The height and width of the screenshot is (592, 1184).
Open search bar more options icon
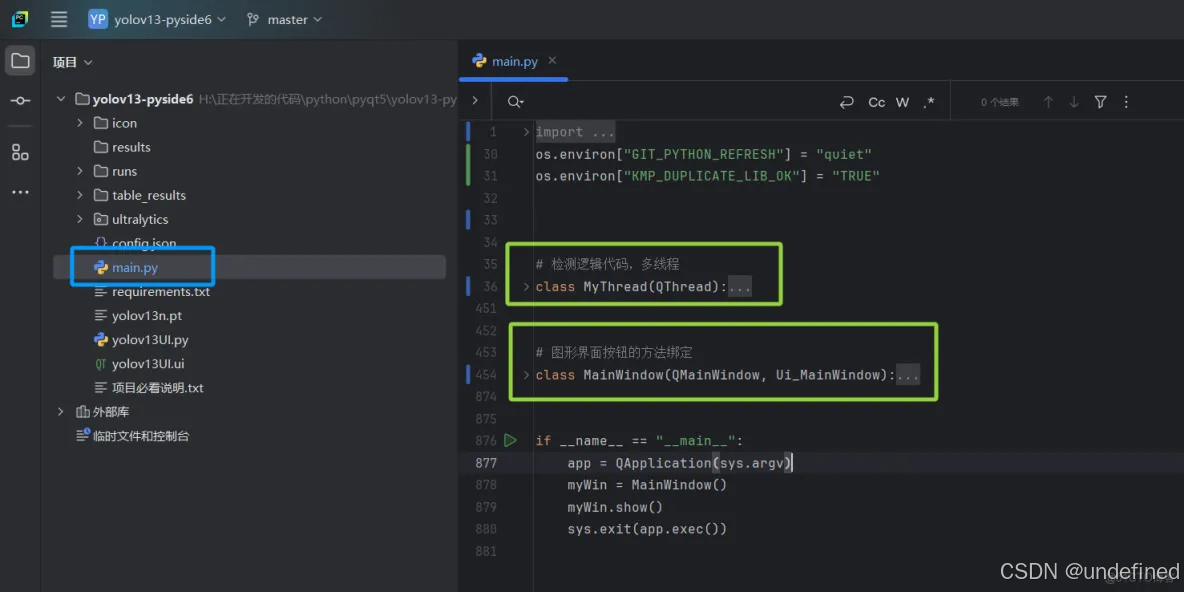tap(1126, 102)
